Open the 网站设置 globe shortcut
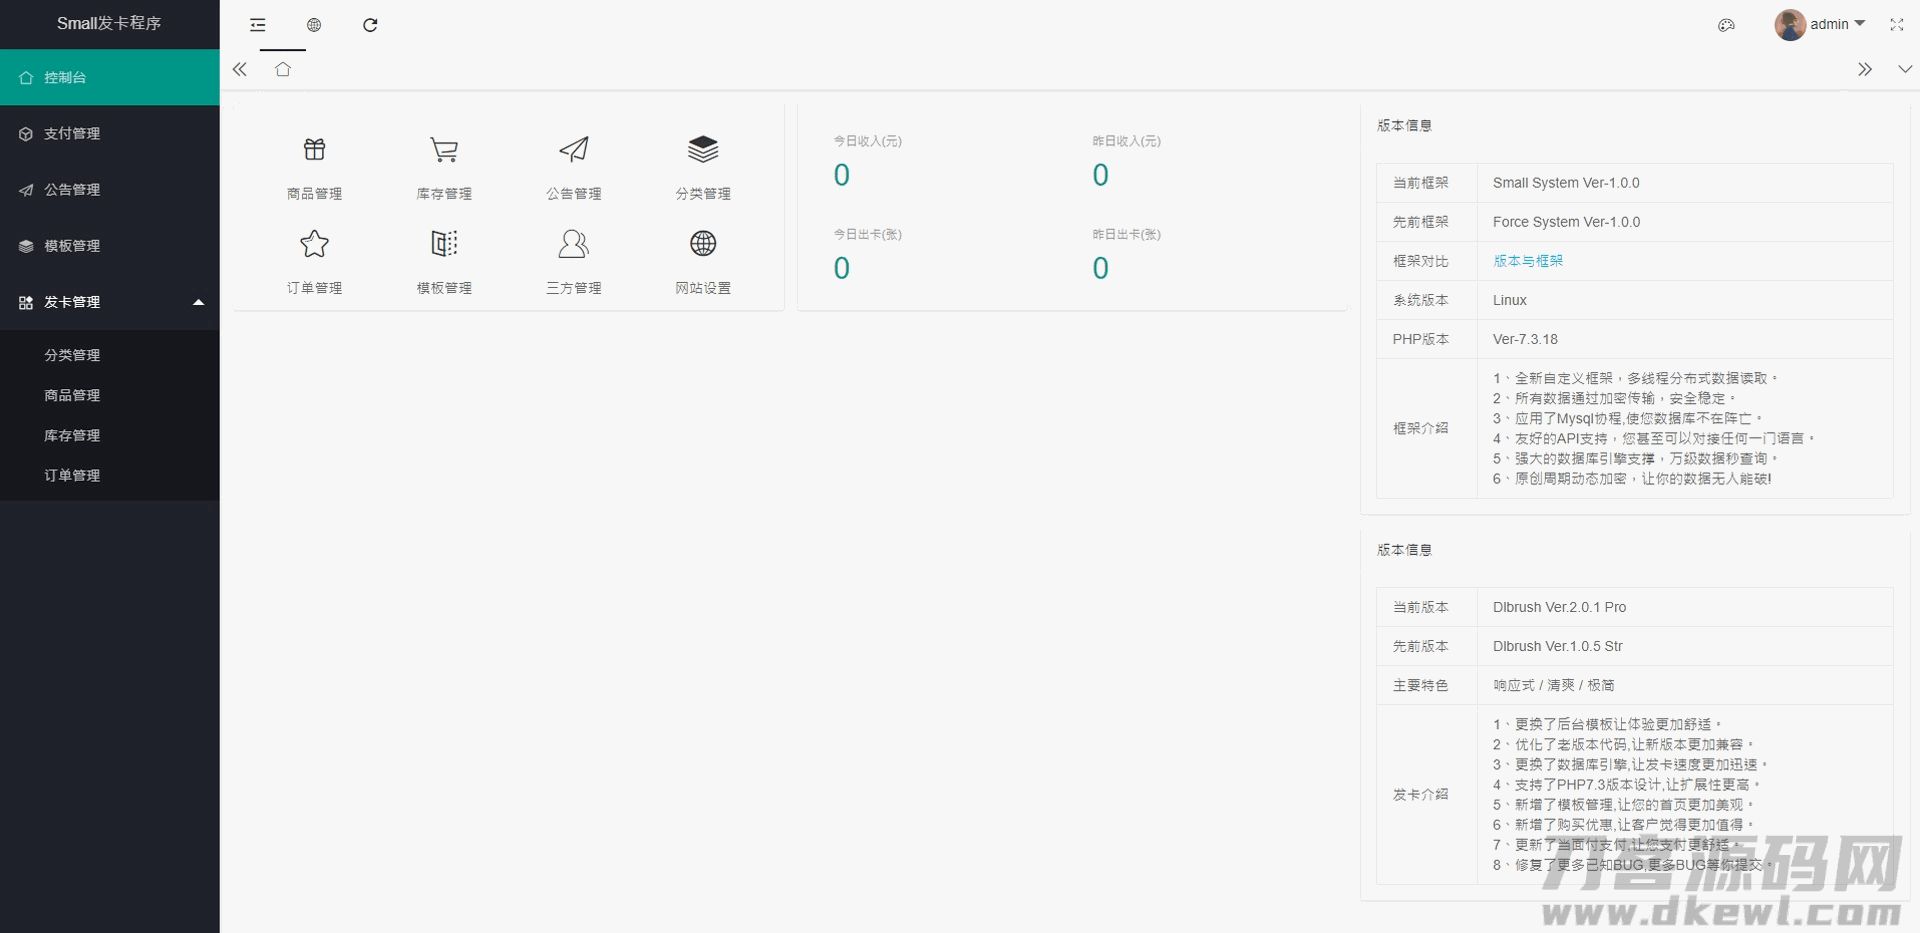Viewport: 1920px width, 933px height. click(x=703, y=244)
